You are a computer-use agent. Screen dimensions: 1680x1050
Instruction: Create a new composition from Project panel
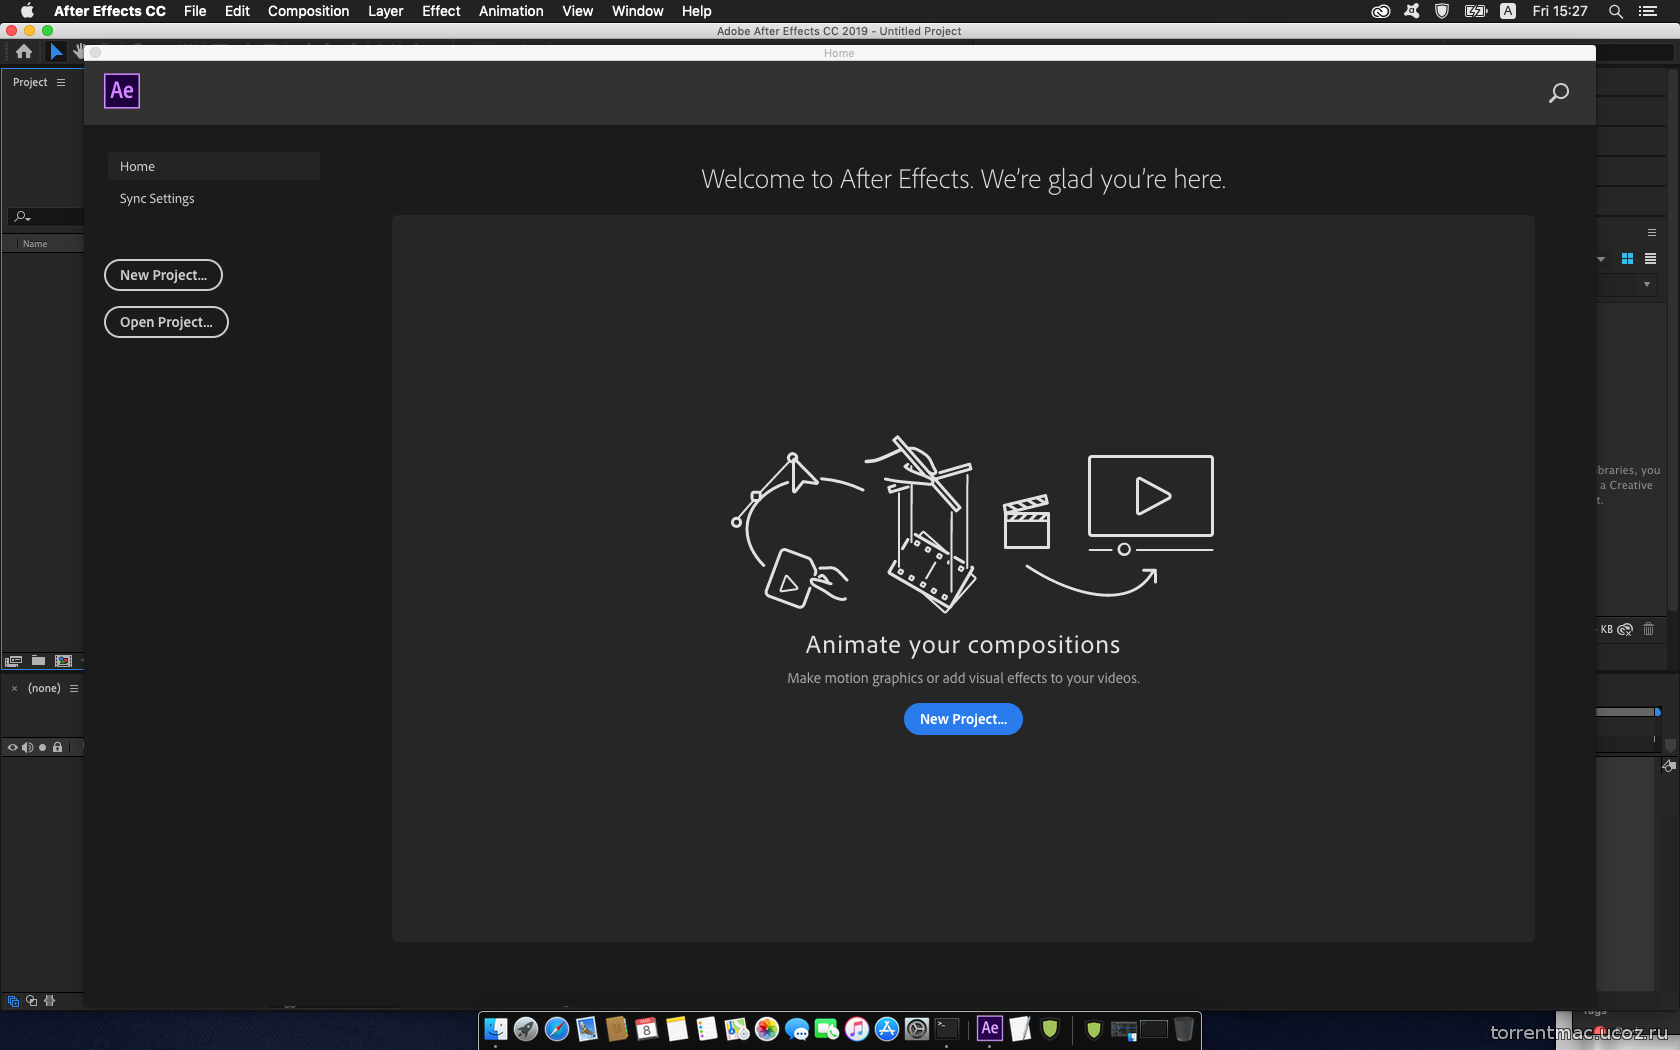tap(64, 661)
